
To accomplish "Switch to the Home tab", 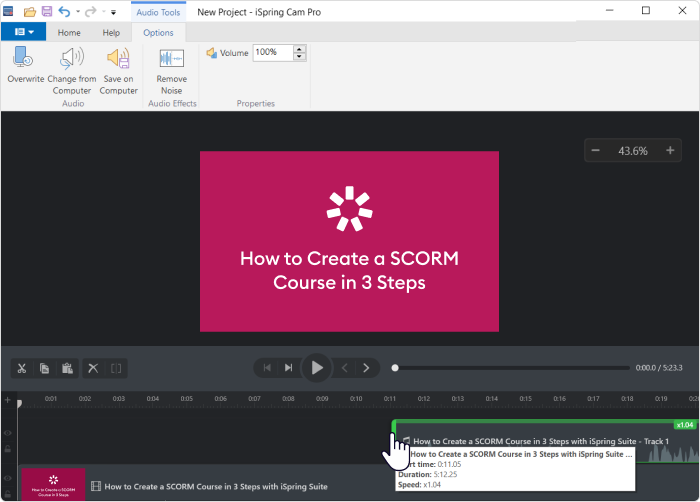I will click(69, 33).
